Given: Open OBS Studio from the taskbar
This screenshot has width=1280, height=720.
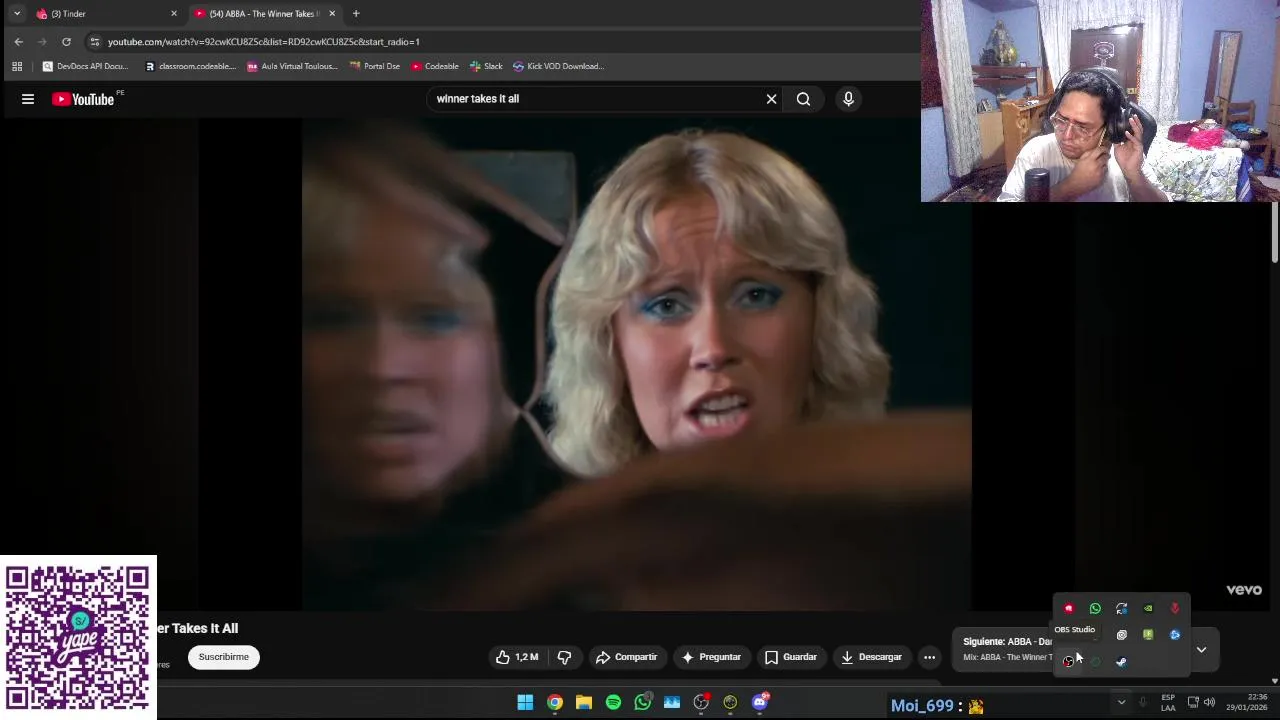Looking at the screenshot, I should pos(701,702).
